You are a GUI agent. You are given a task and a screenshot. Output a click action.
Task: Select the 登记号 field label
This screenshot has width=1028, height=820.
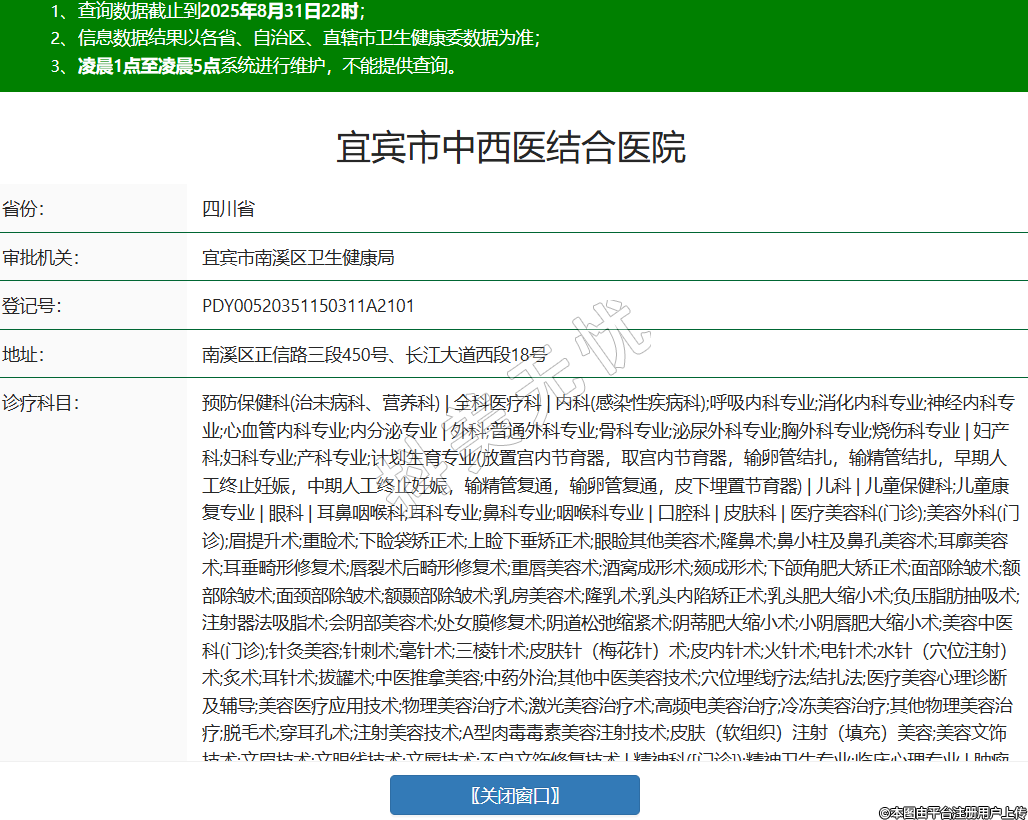tap(32, 306)
